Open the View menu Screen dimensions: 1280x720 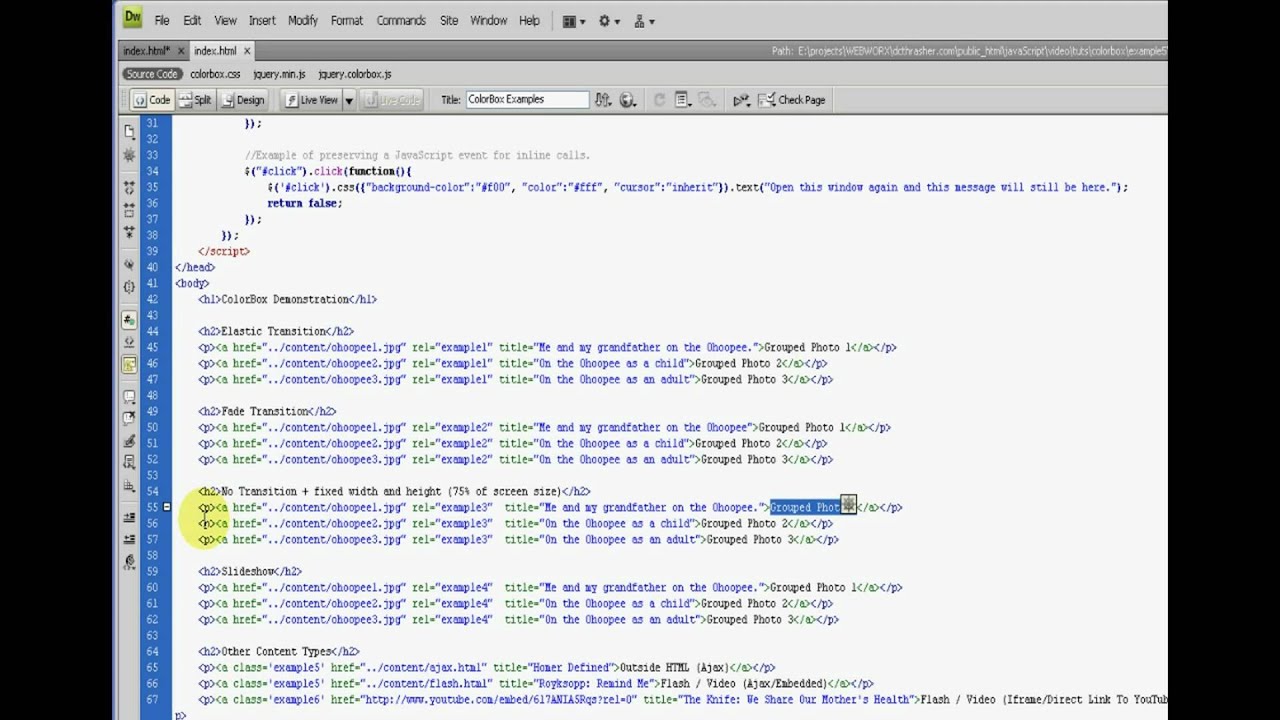tap(225, 20)
